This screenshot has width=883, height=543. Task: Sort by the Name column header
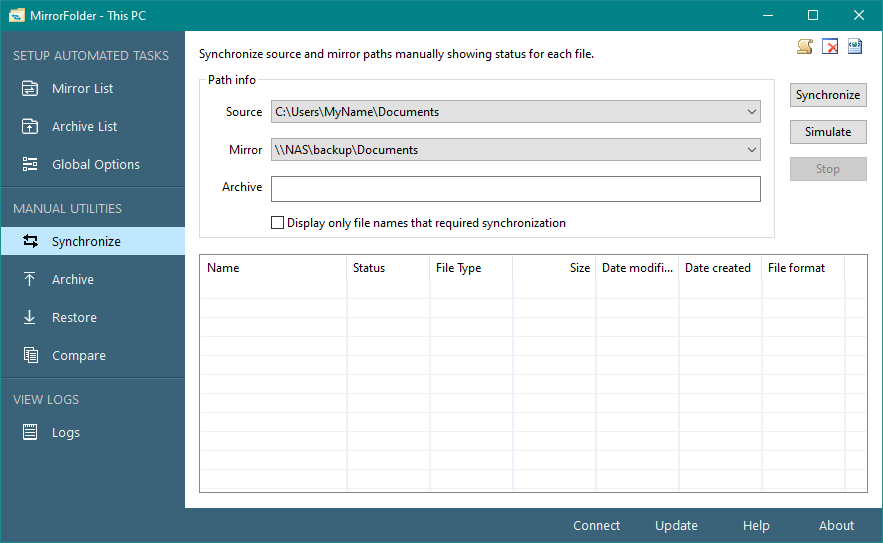(273, 268)
